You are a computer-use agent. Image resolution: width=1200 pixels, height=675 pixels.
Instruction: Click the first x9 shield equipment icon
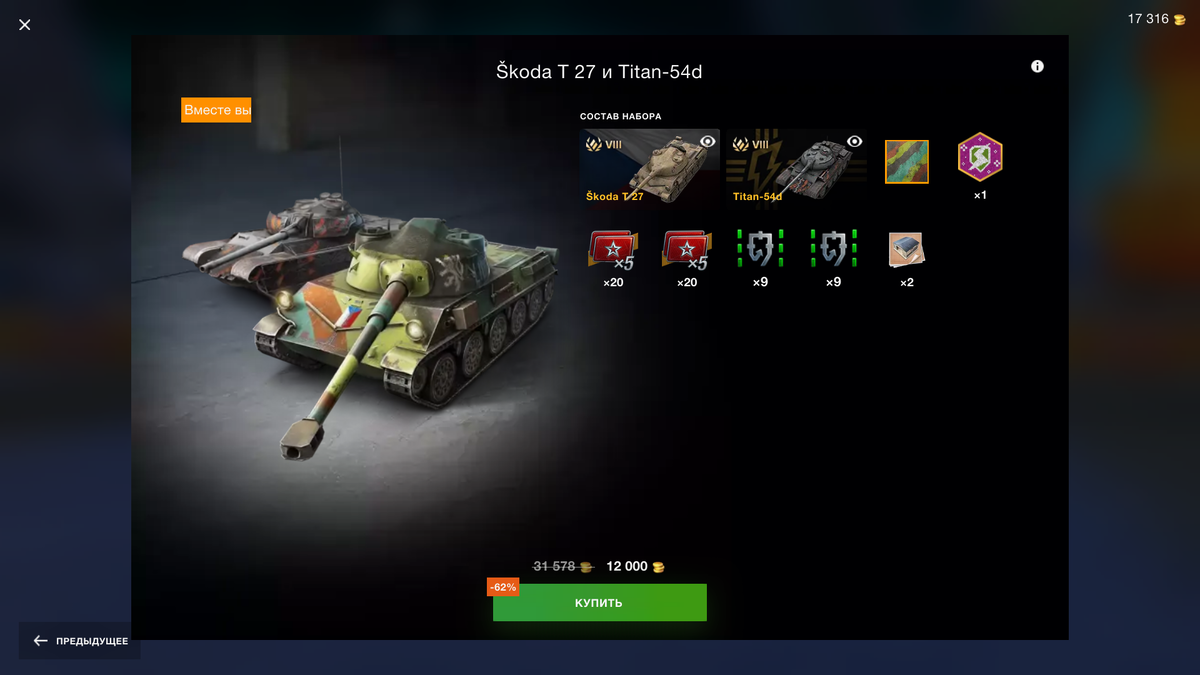click(x=760, y=249)
